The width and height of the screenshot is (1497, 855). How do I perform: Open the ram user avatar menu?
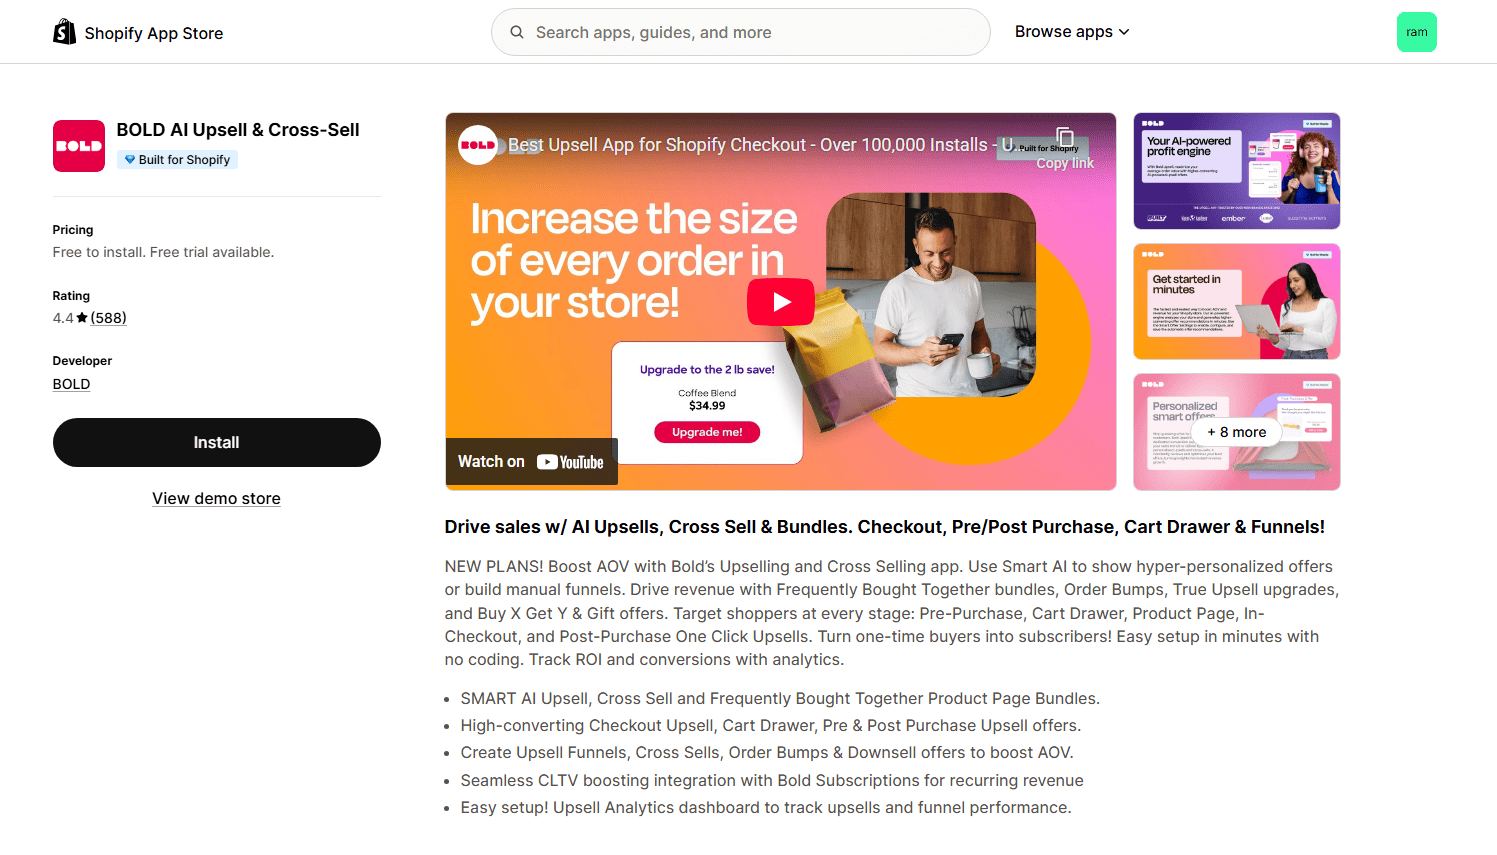(1416, 32)
